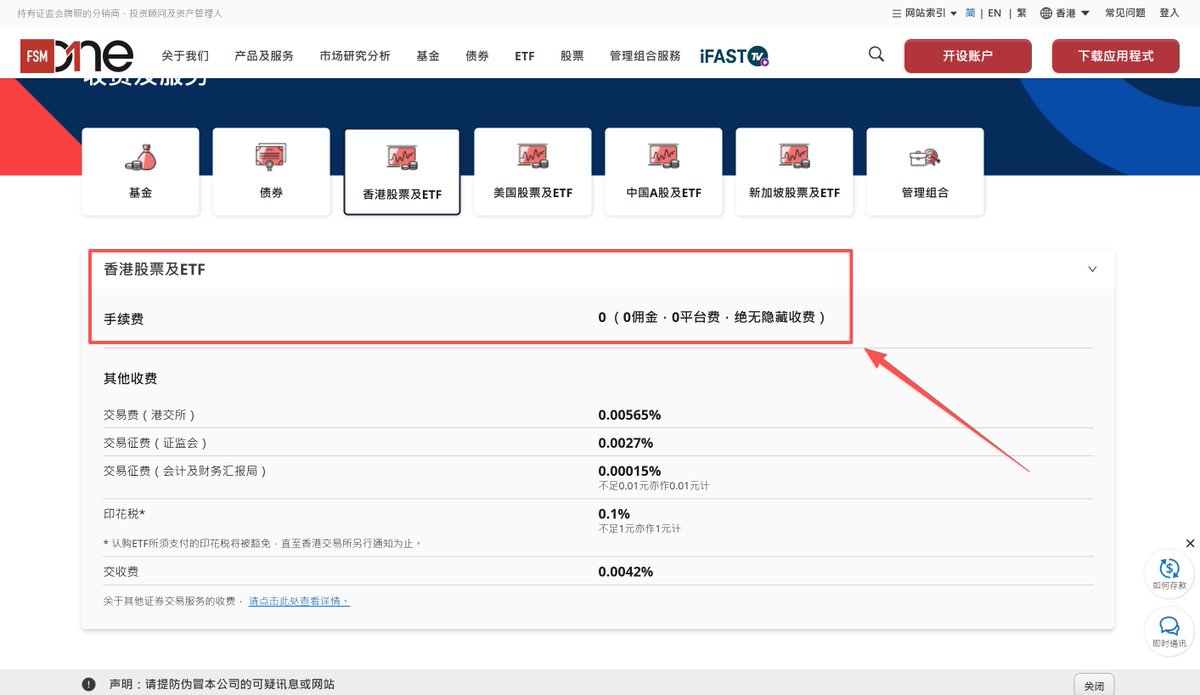
Task: Click 关闭 on the bottom declaration bar
Action: coord(1093,684)
